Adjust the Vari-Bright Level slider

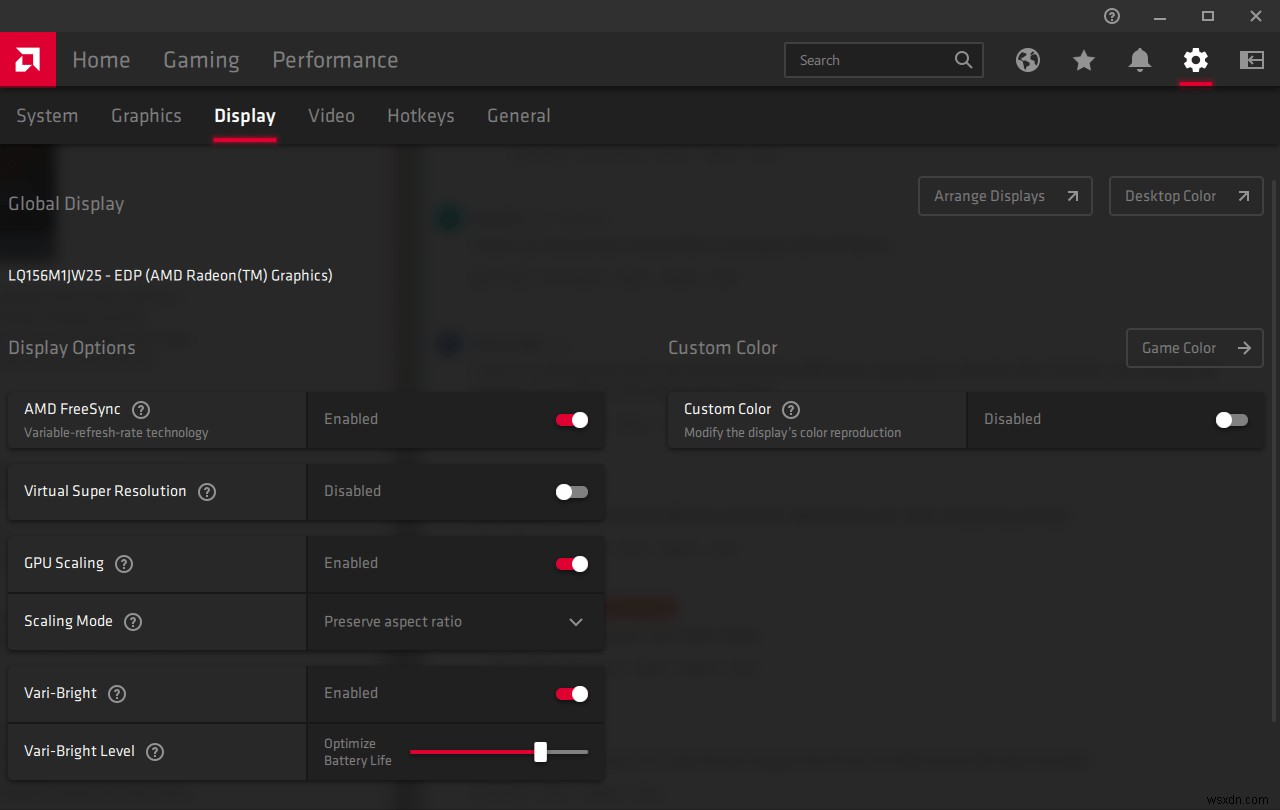(x=541, y=752)
